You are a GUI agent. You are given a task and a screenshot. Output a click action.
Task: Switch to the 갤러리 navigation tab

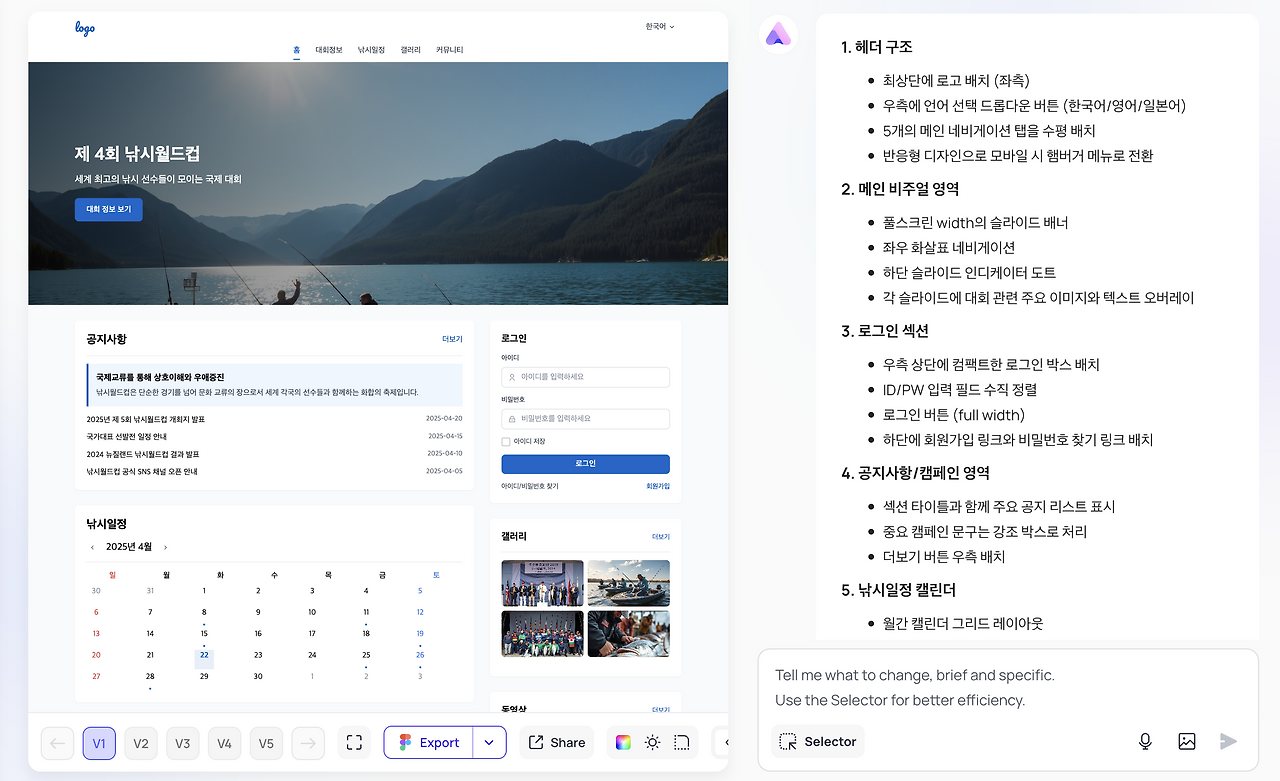410,49
